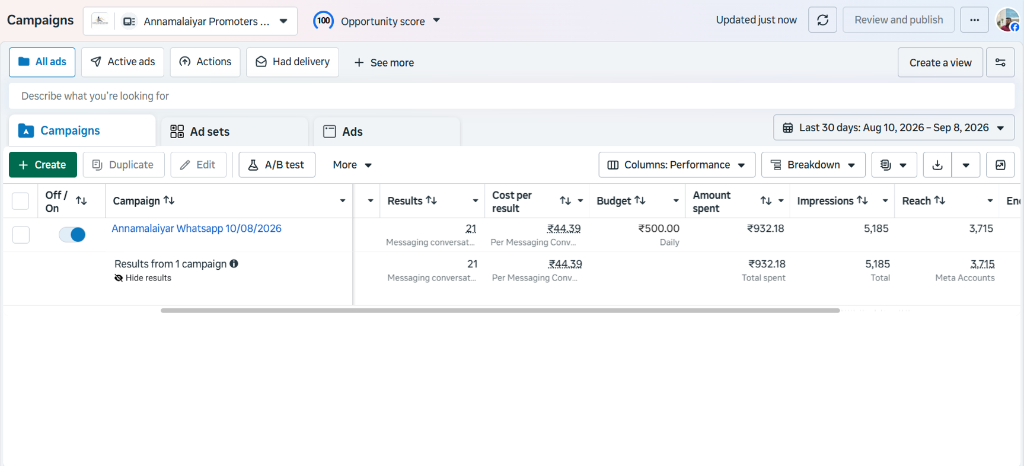Sort the Budget column
The width and height of the screenshot is (1024, 466).
(640, 201)
